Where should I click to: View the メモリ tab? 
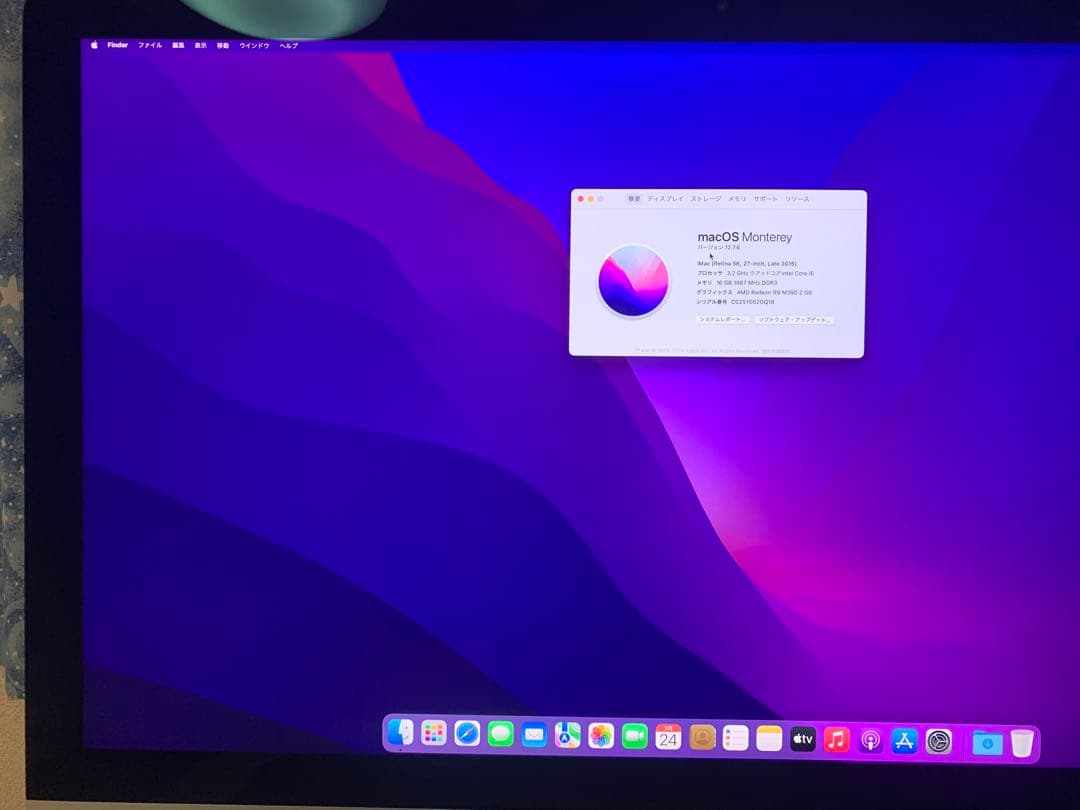click(736, 199)
